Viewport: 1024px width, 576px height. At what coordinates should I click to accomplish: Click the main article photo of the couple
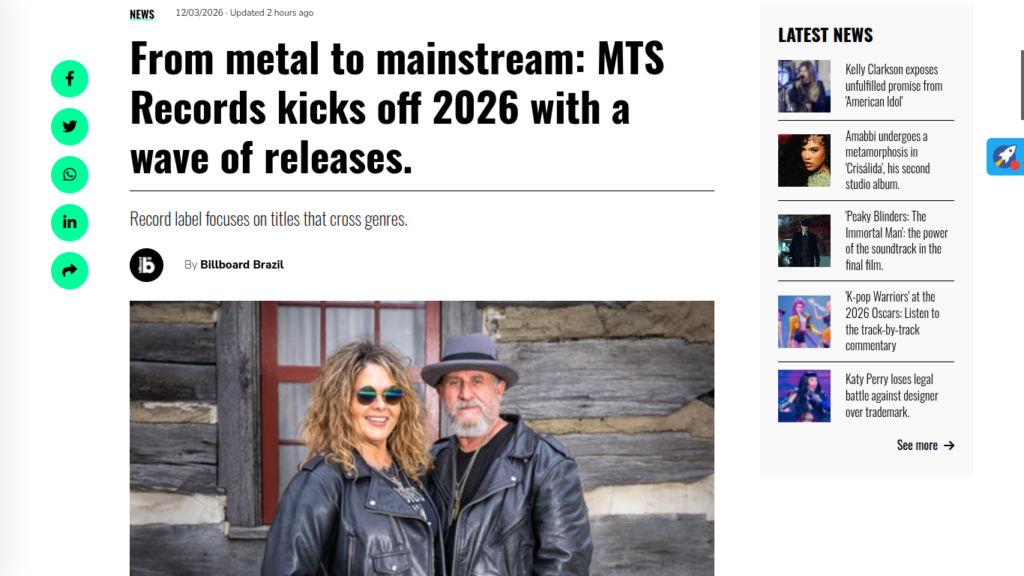coord(422,438)
